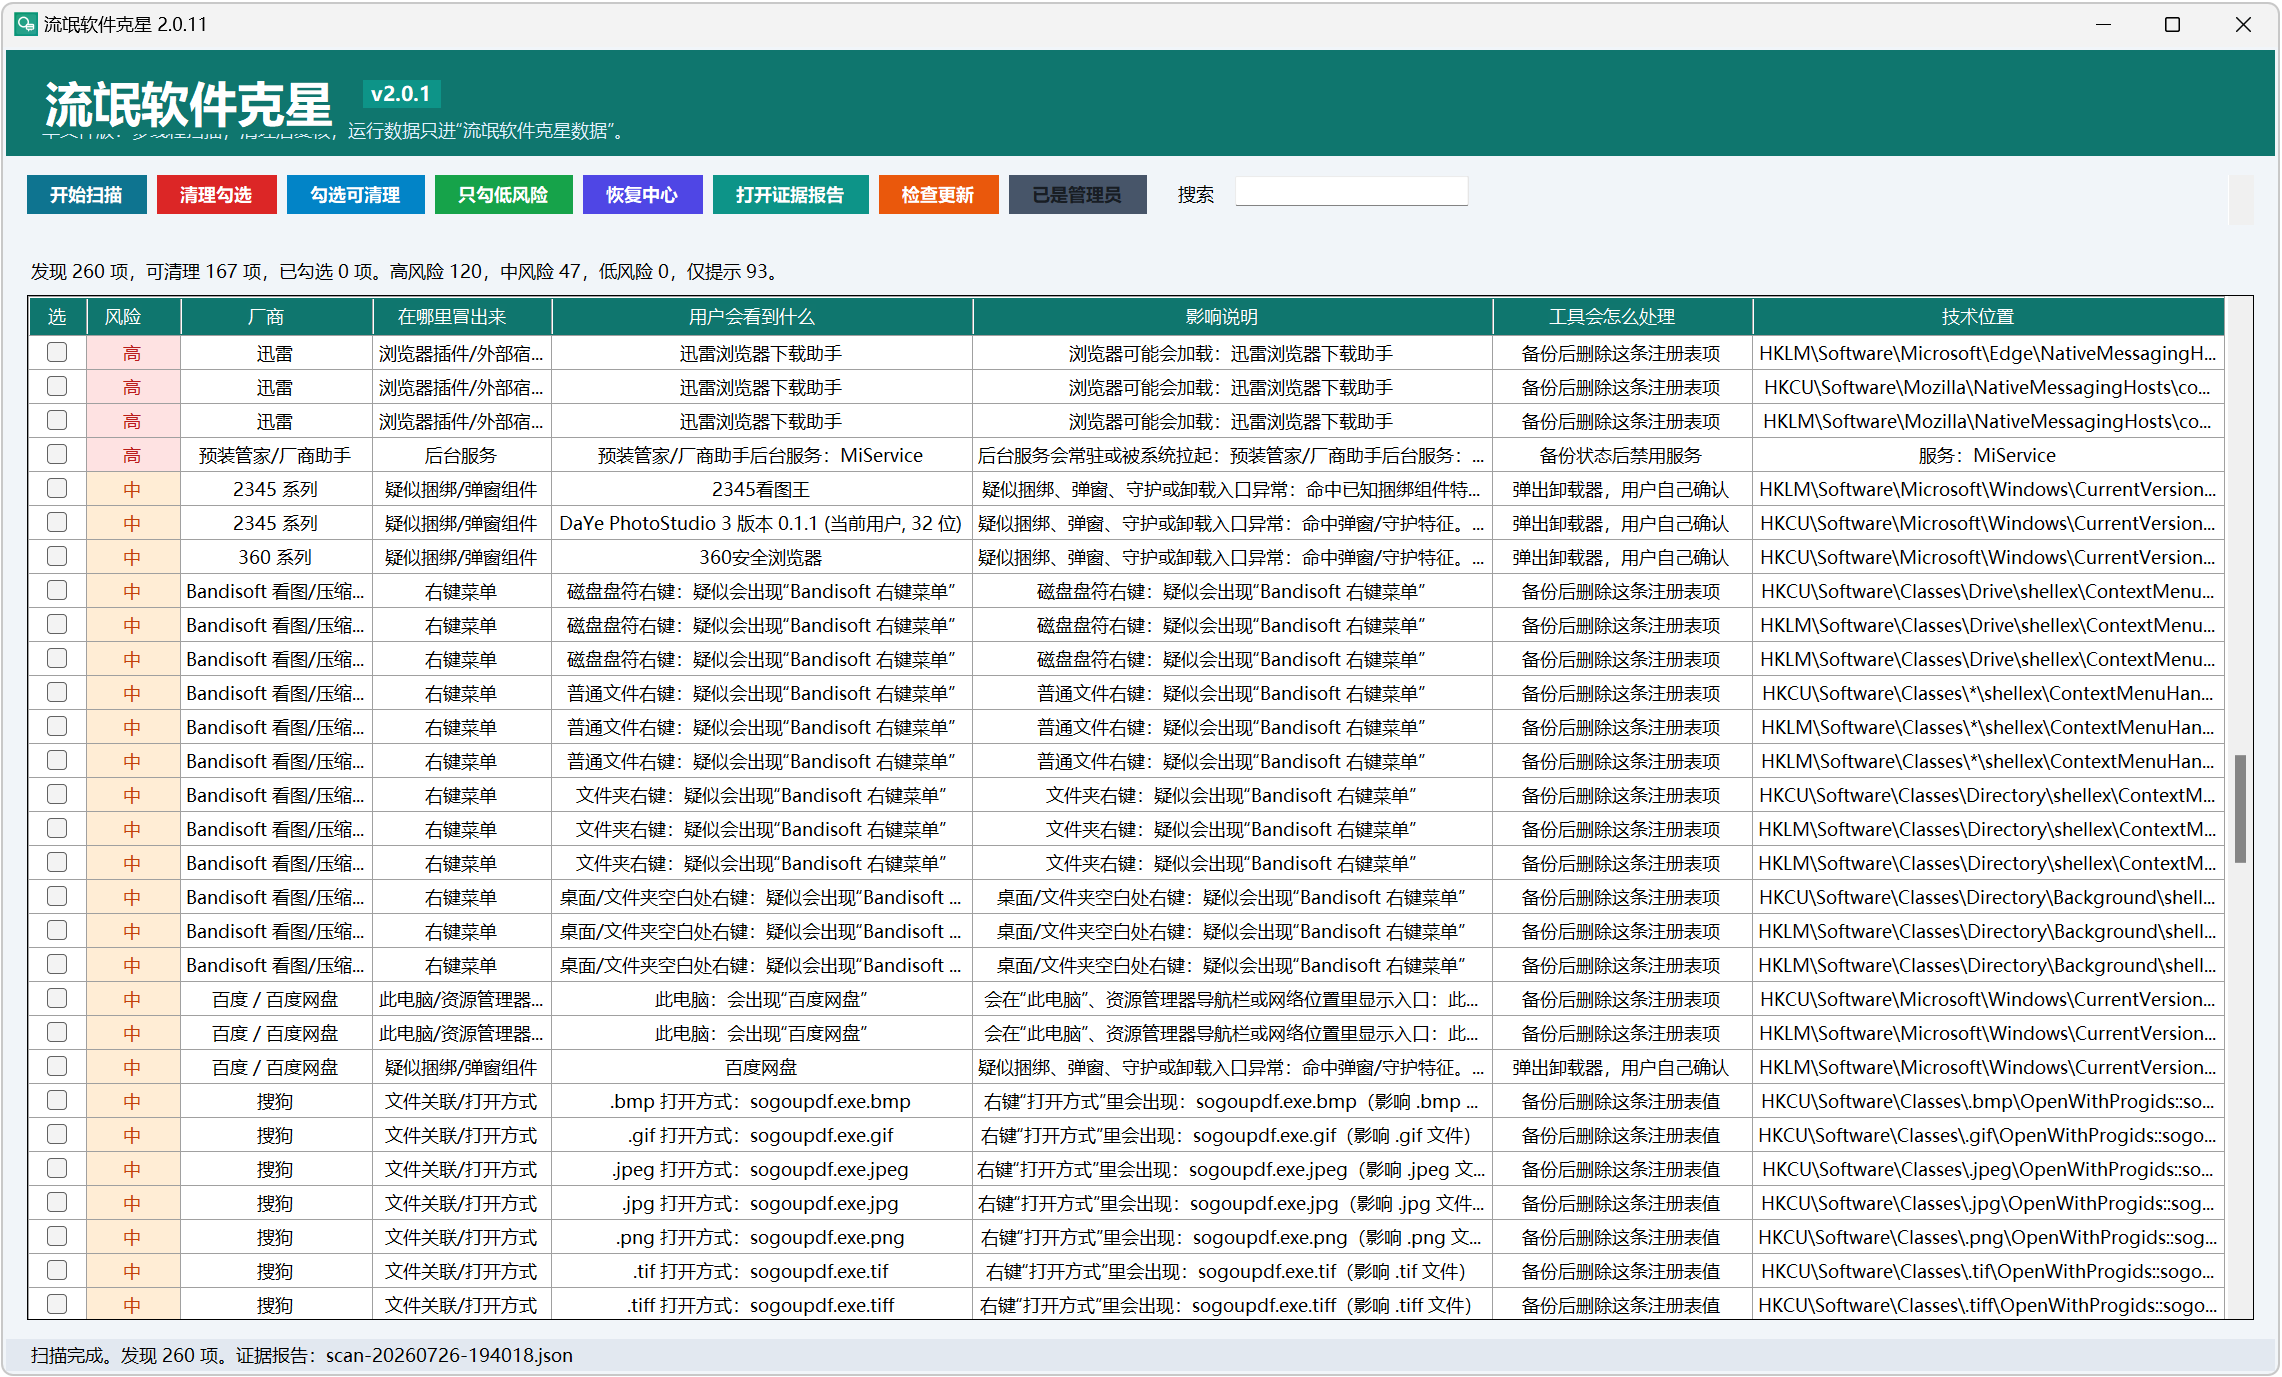Screen dimensions: 2282x1377
Task: Sort by the 风险 column header
Action: tap(133, 317)
